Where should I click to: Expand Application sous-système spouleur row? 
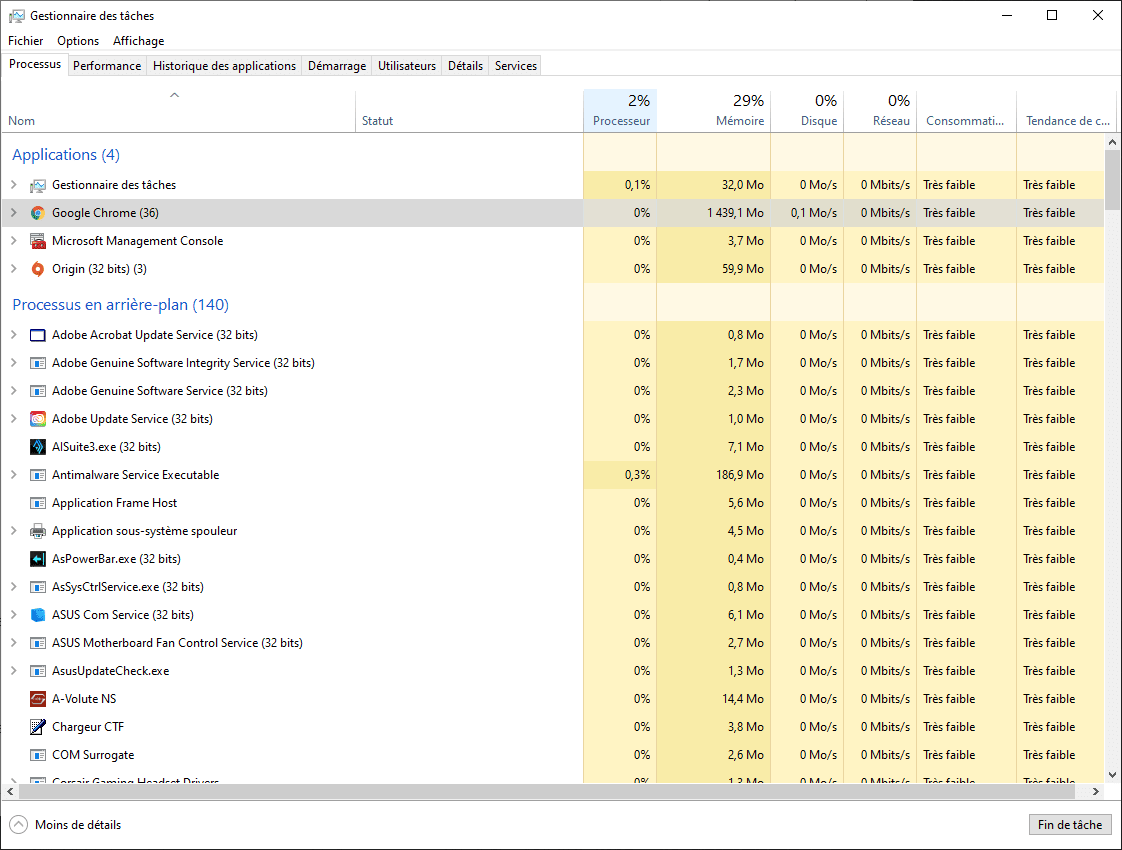[x=14, y=530]
